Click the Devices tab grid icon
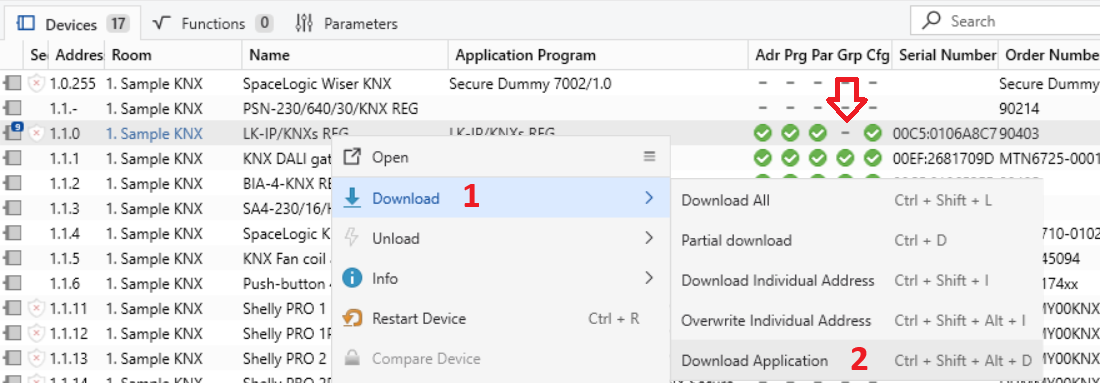 pyautogui.click(x=26, y=23)
